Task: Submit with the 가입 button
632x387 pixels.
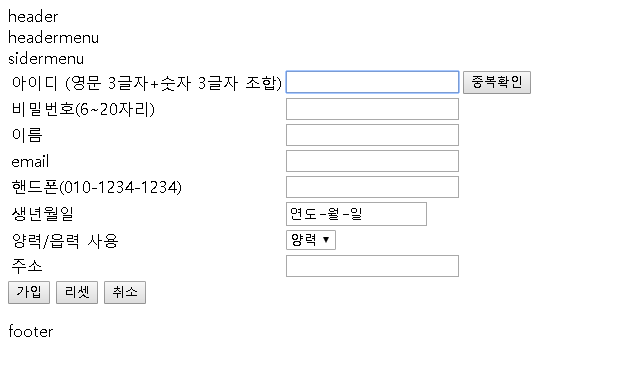Action: pos(29,292)
